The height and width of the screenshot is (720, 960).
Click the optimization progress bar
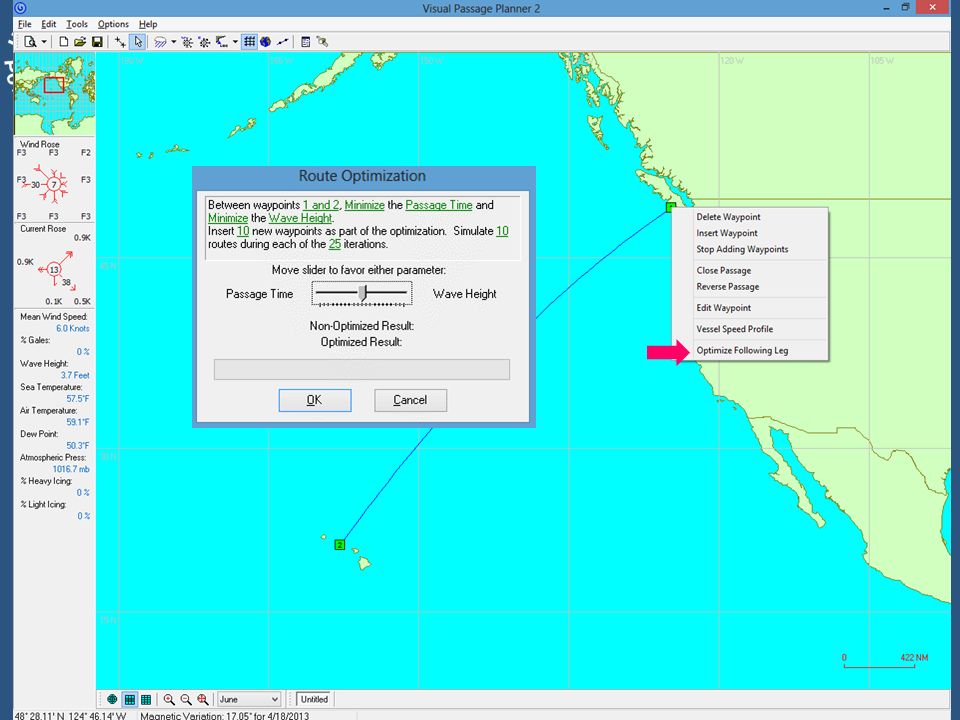coord(361,369)
